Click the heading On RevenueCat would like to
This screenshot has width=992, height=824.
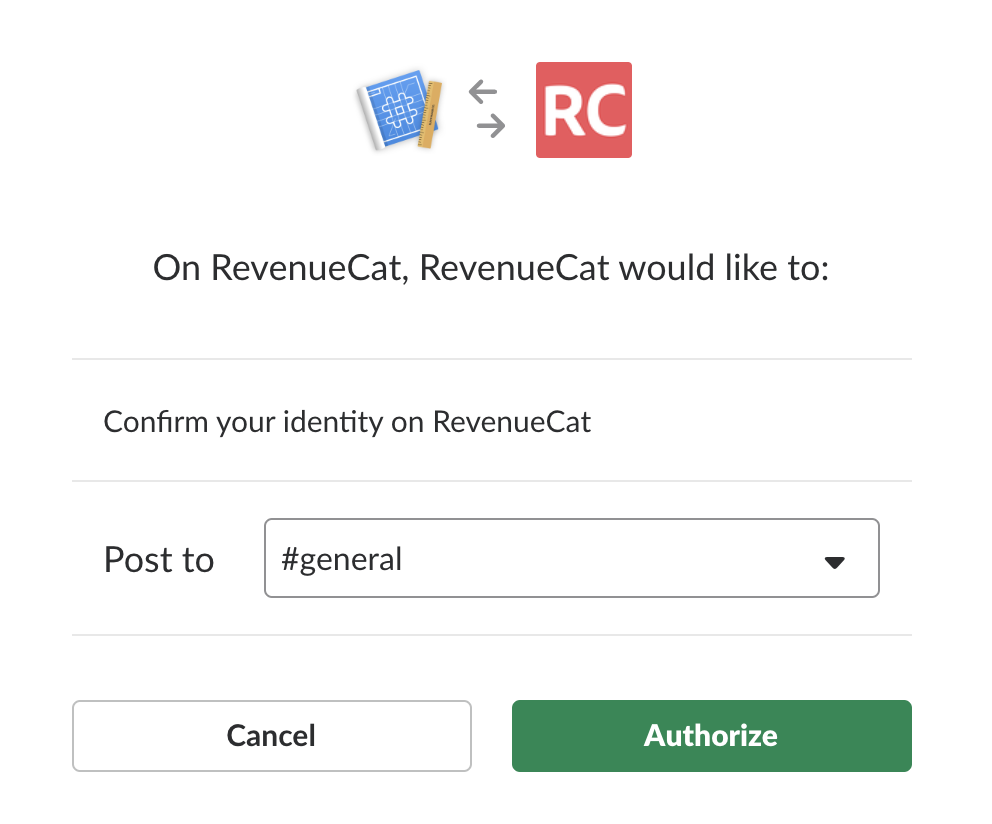click(x=491, y=268)
